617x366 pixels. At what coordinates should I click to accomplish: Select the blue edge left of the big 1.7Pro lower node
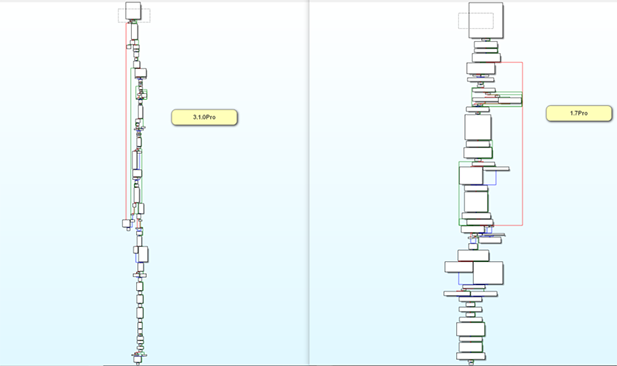pyautogui.click(x=459, y=279)
